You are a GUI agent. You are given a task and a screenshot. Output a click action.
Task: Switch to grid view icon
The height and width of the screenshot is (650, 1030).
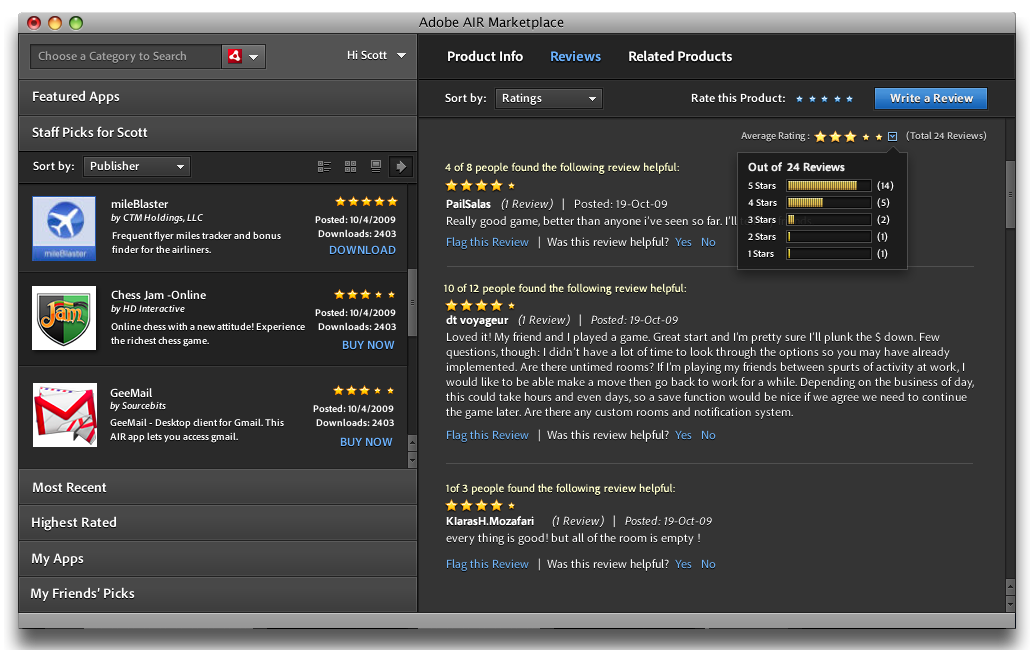click(350, 167)
